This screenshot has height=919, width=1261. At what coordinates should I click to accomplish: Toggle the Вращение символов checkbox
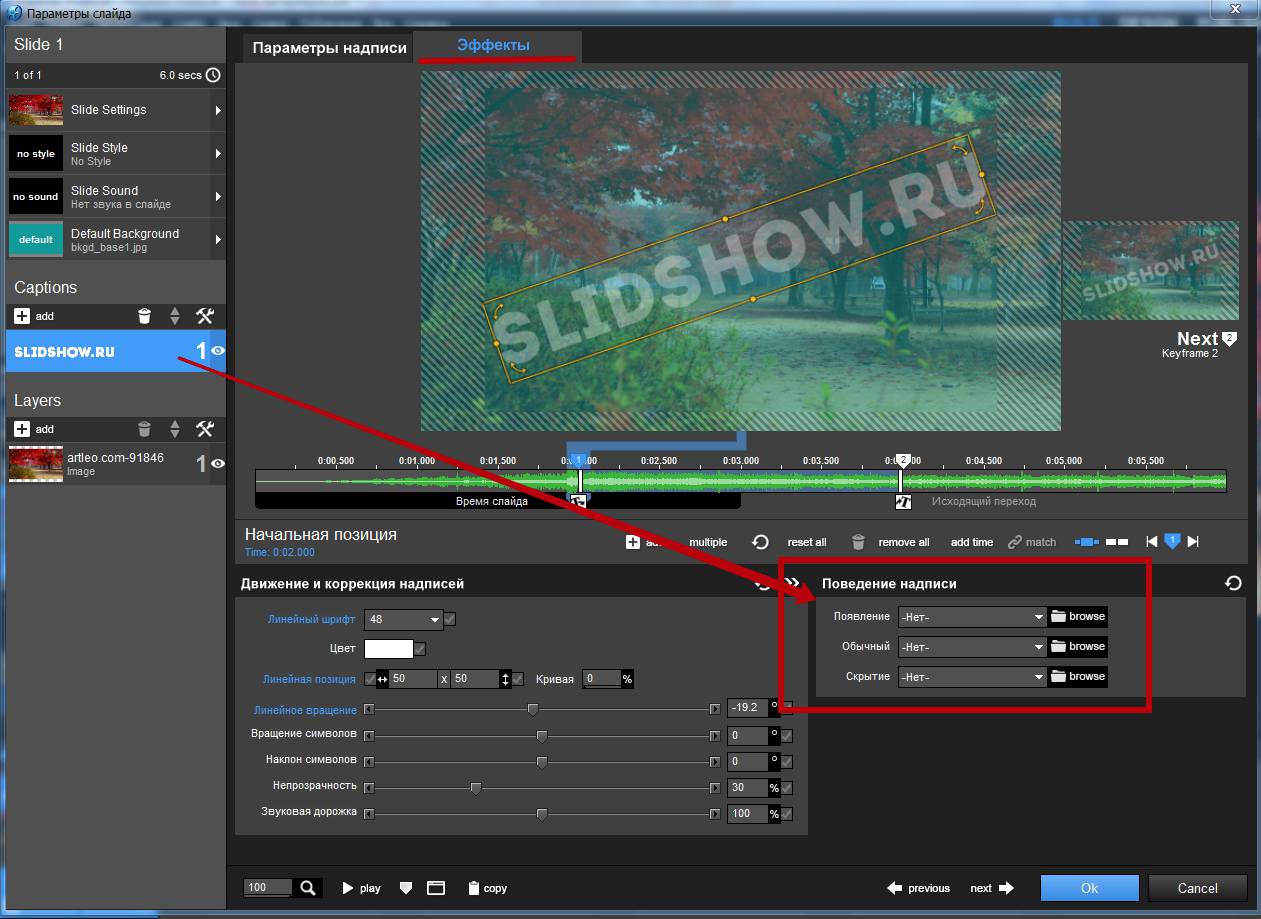pyautogui.click(x=787, y=736)
